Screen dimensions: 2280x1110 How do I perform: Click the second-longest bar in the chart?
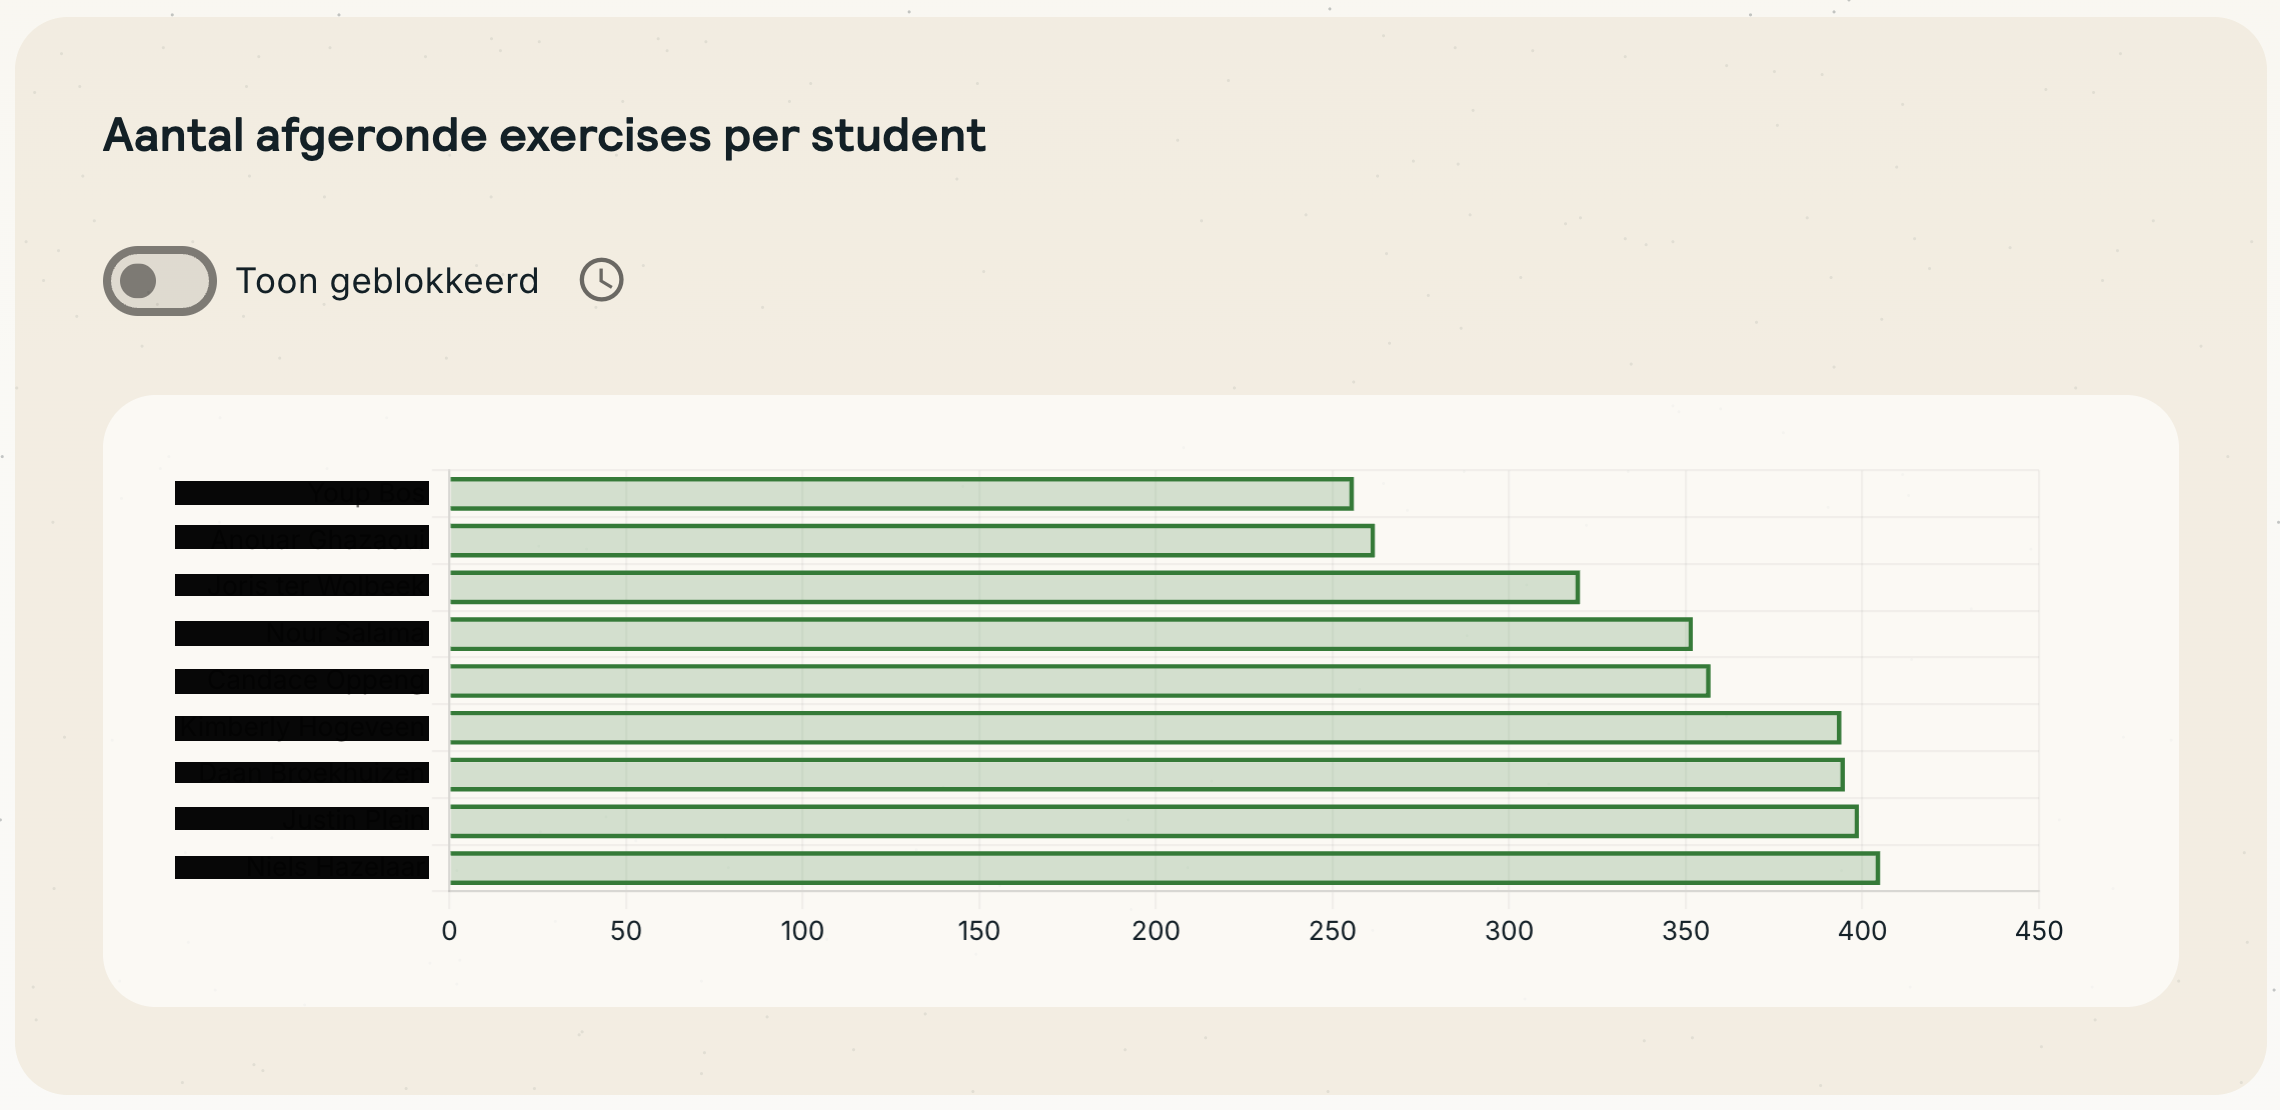(x=1152, y=821)
